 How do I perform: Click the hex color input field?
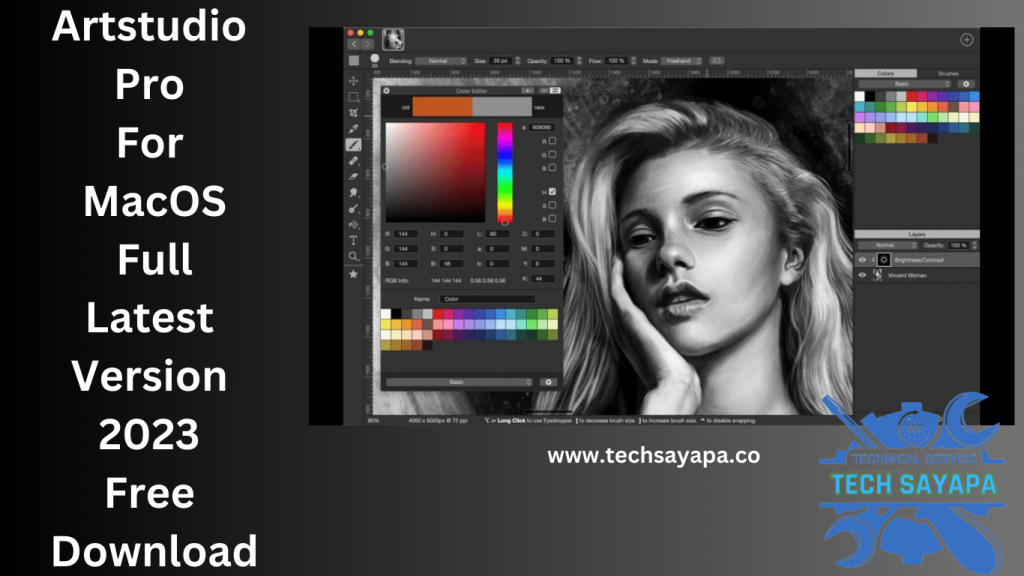[x=542, y=127]
